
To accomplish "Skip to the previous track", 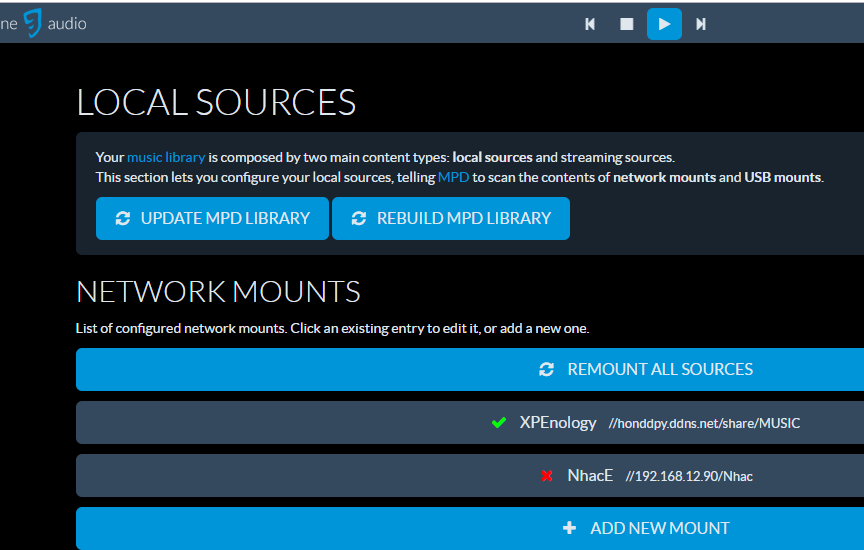I will click(x=590, y=24).
